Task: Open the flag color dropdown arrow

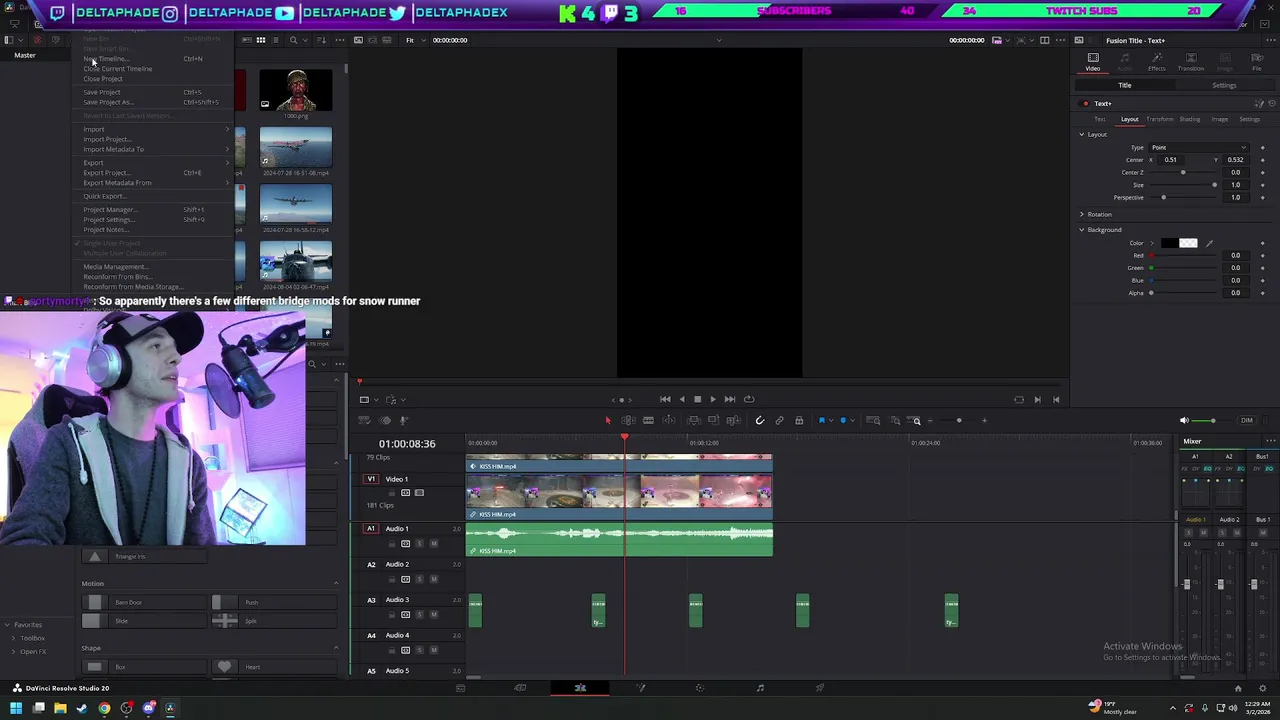Action: coord(830,420)
